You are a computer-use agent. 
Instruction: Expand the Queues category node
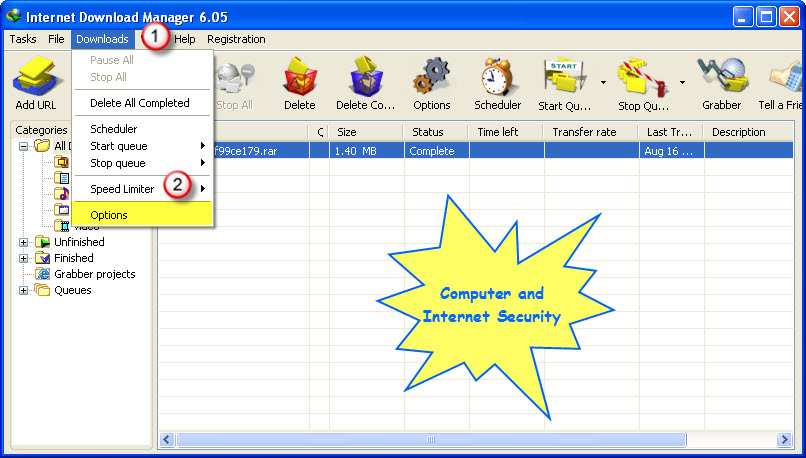click(x=23, y=290)
